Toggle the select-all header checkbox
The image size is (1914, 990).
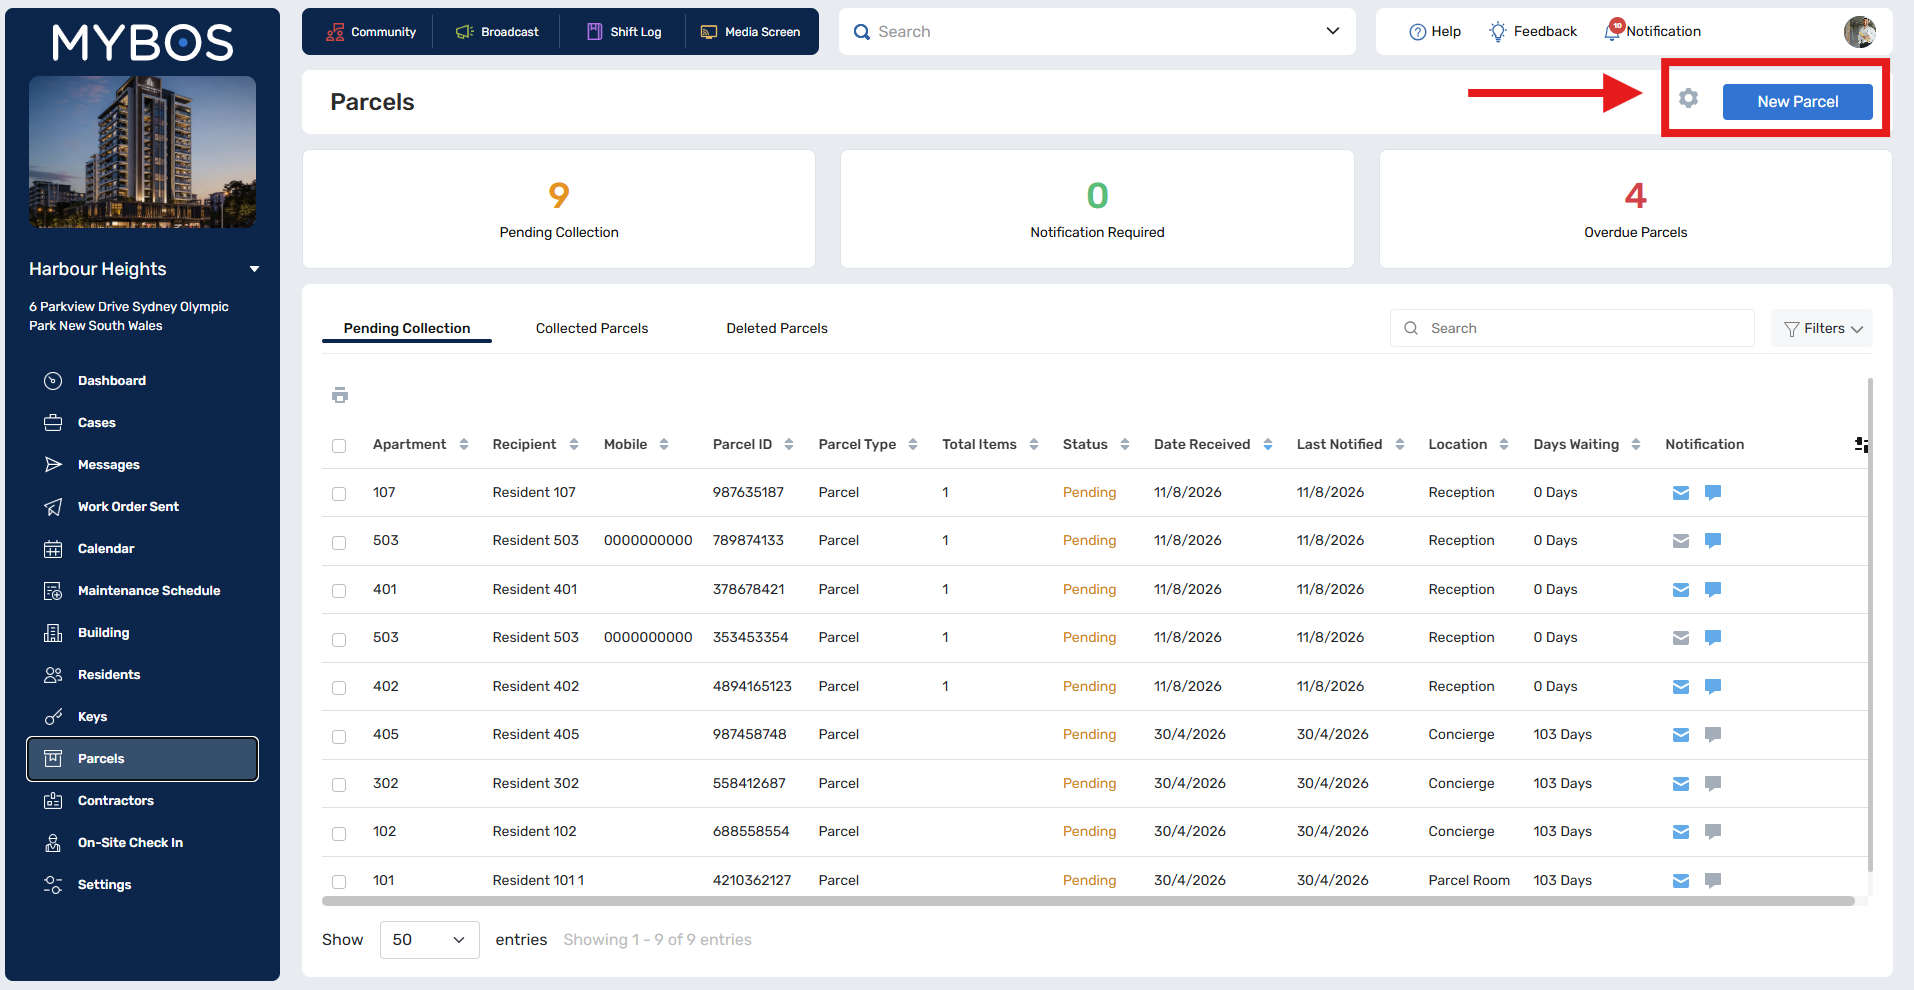(x=339, y=446)
